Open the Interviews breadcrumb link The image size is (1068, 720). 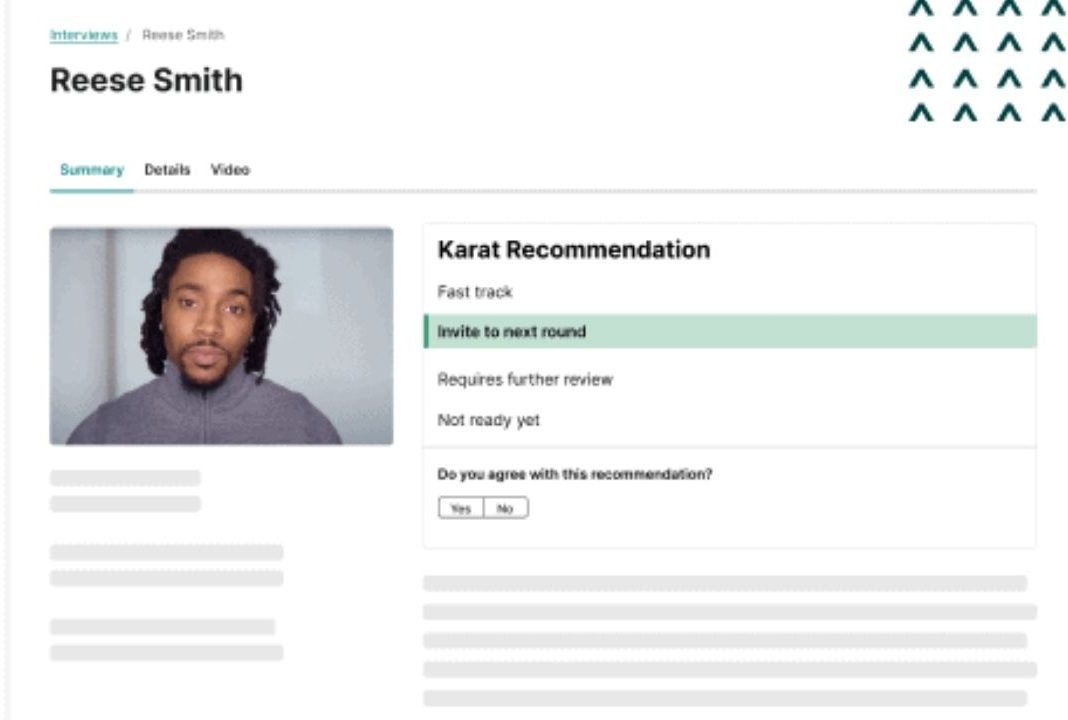point(84,35)
